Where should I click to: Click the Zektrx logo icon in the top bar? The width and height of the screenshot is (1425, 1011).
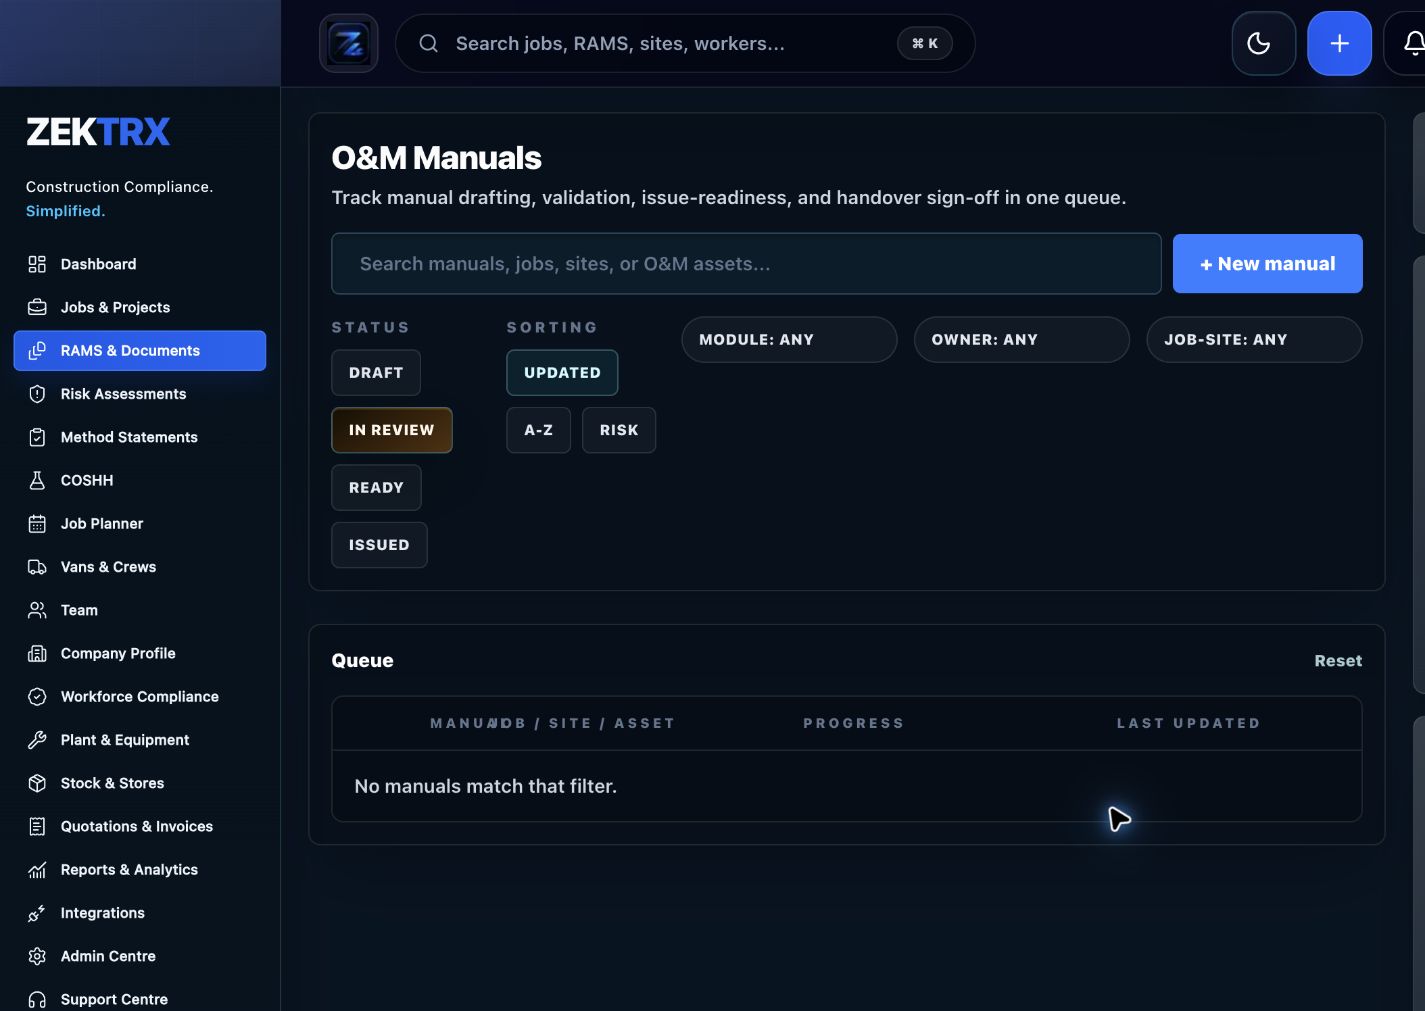349,43
